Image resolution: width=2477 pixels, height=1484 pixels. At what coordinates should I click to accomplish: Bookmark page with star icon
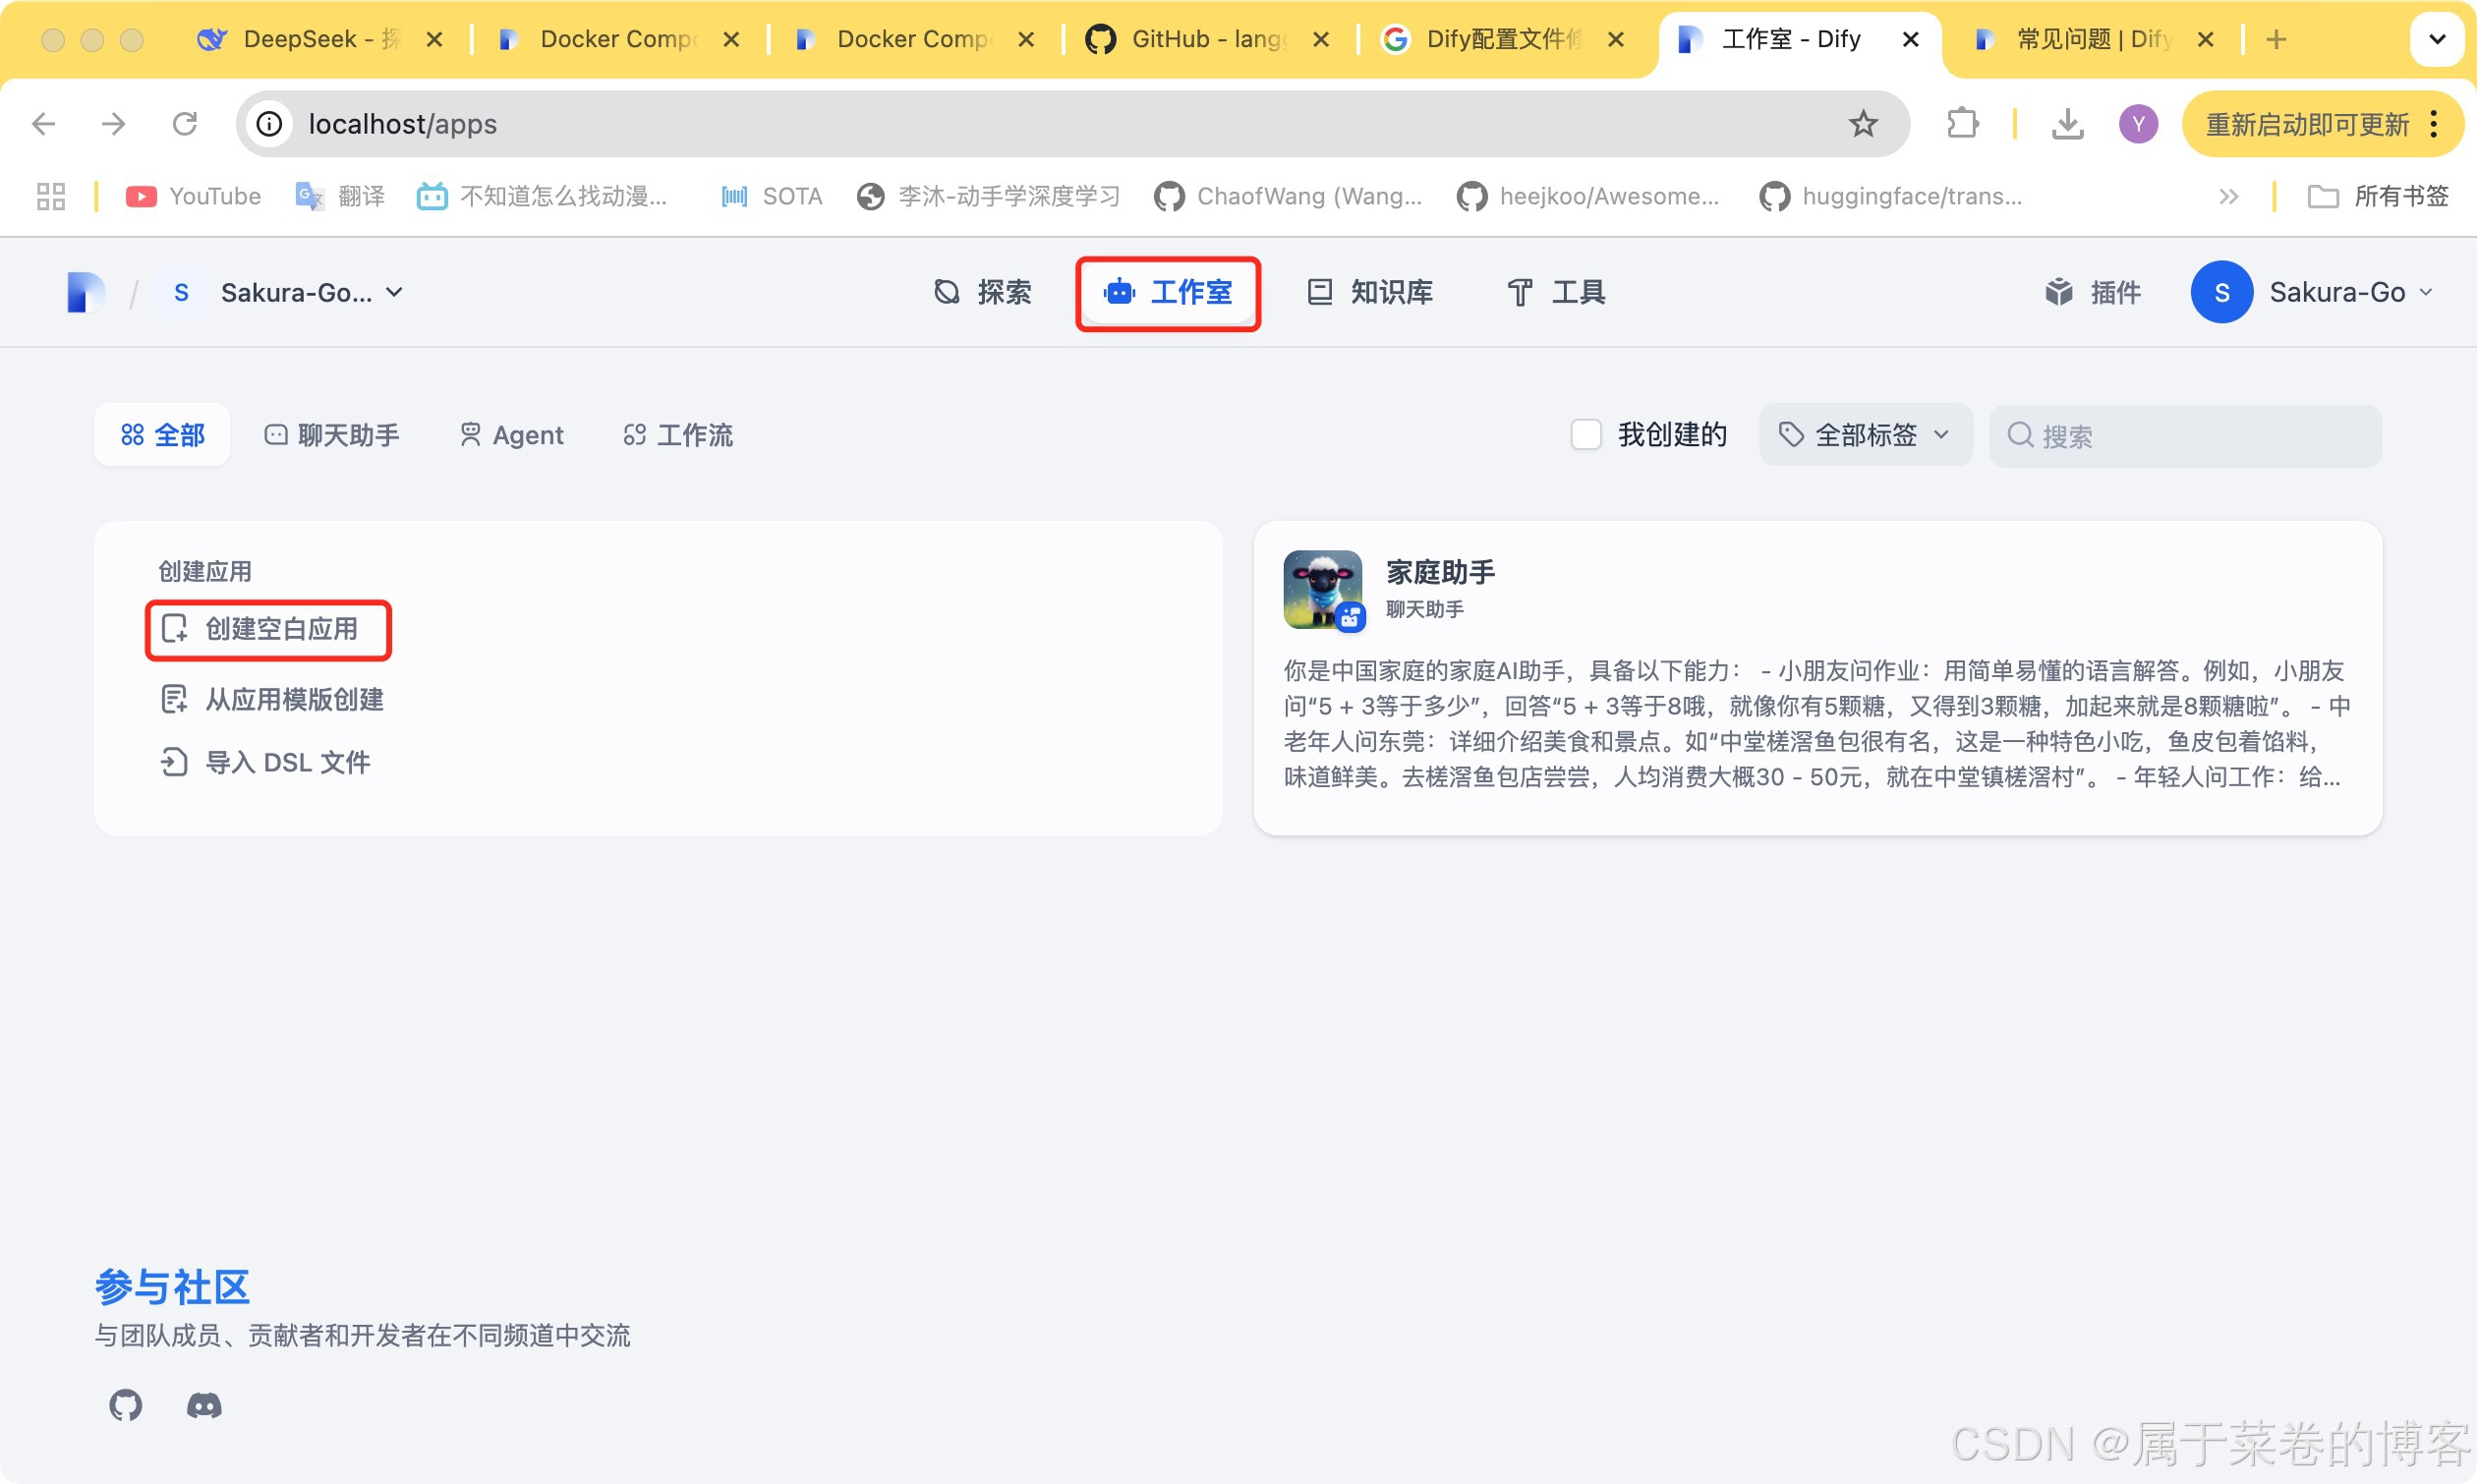pos(1862,124)
